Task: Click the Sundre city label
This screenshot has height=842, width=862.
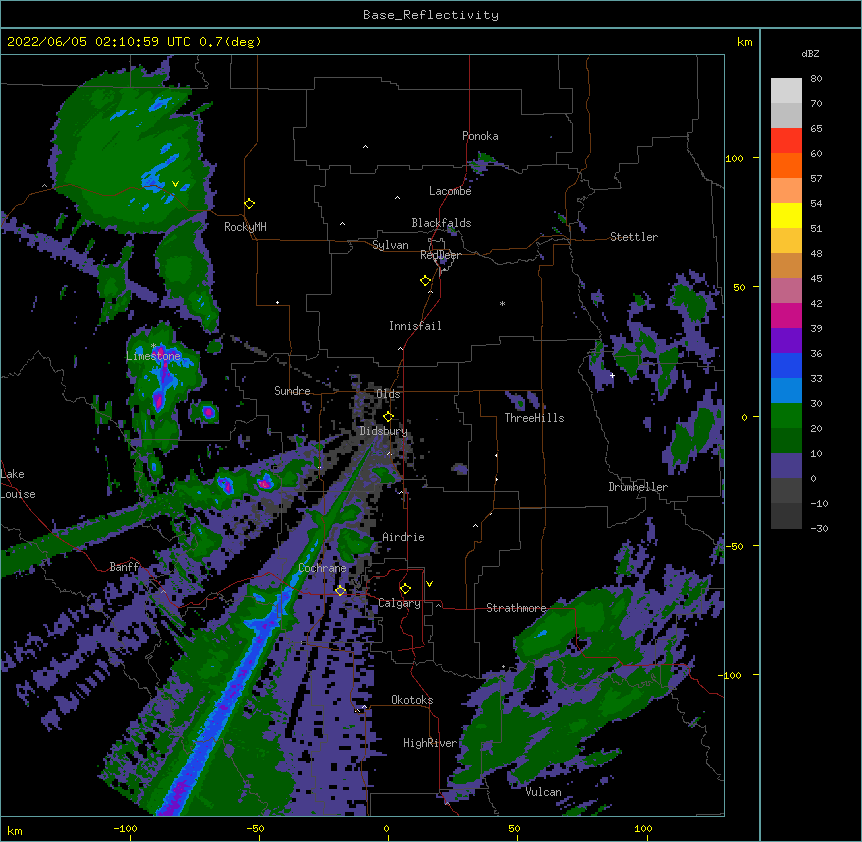Action: (x=292, y=391)
